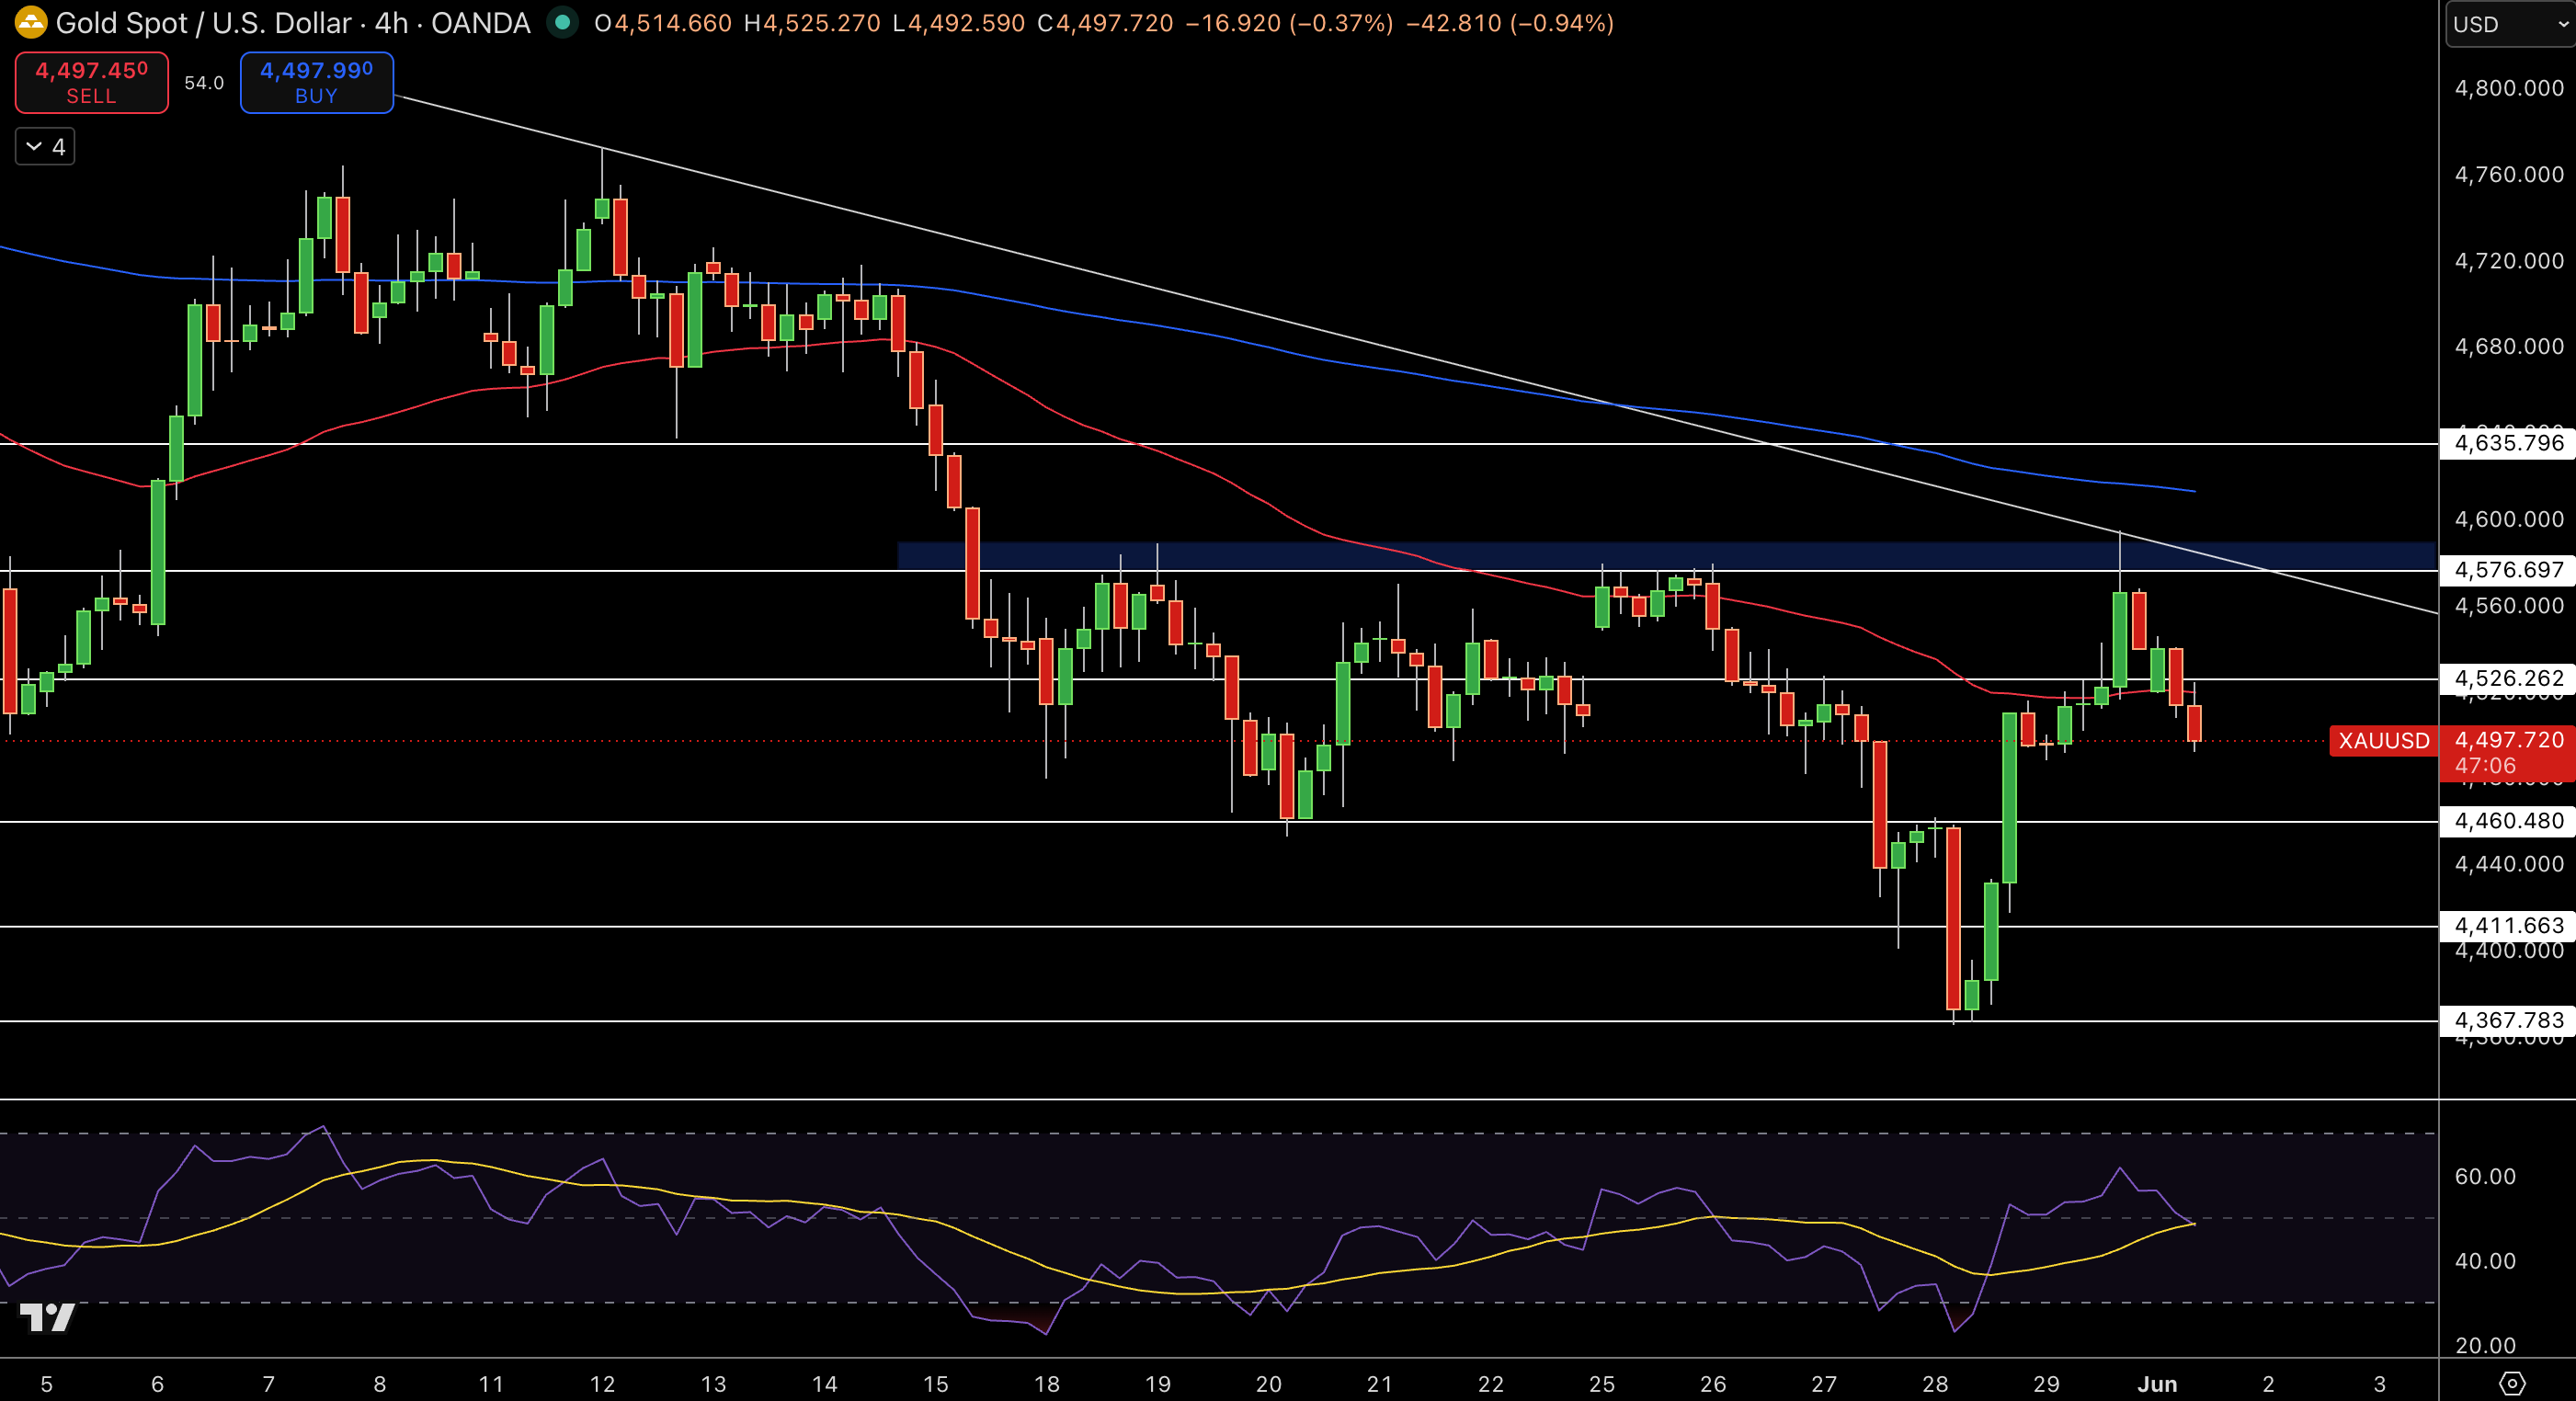Click the 47:06 candle countdown label
This screenshot has height=1401, width=2576.
(x=2485, y=766)
